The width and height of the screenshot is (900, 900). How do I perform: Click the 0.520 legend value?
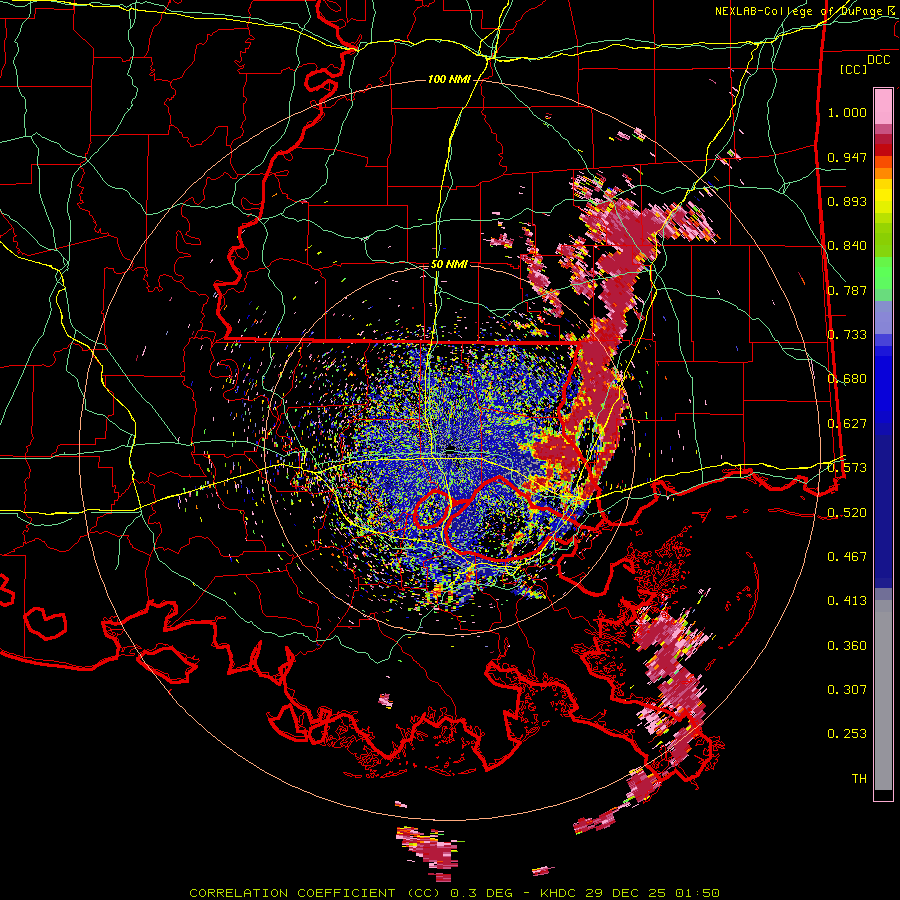pos(847,513)
